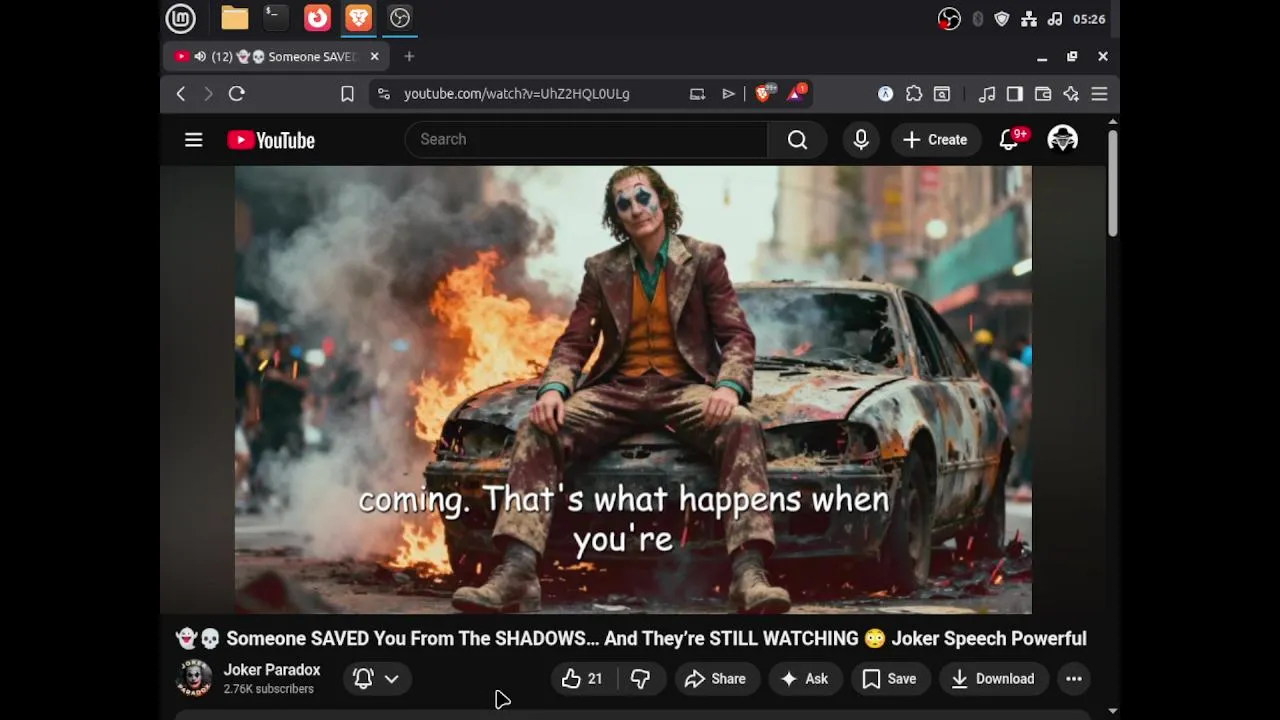Open browser extensions puzzle icon

[914, 94]
